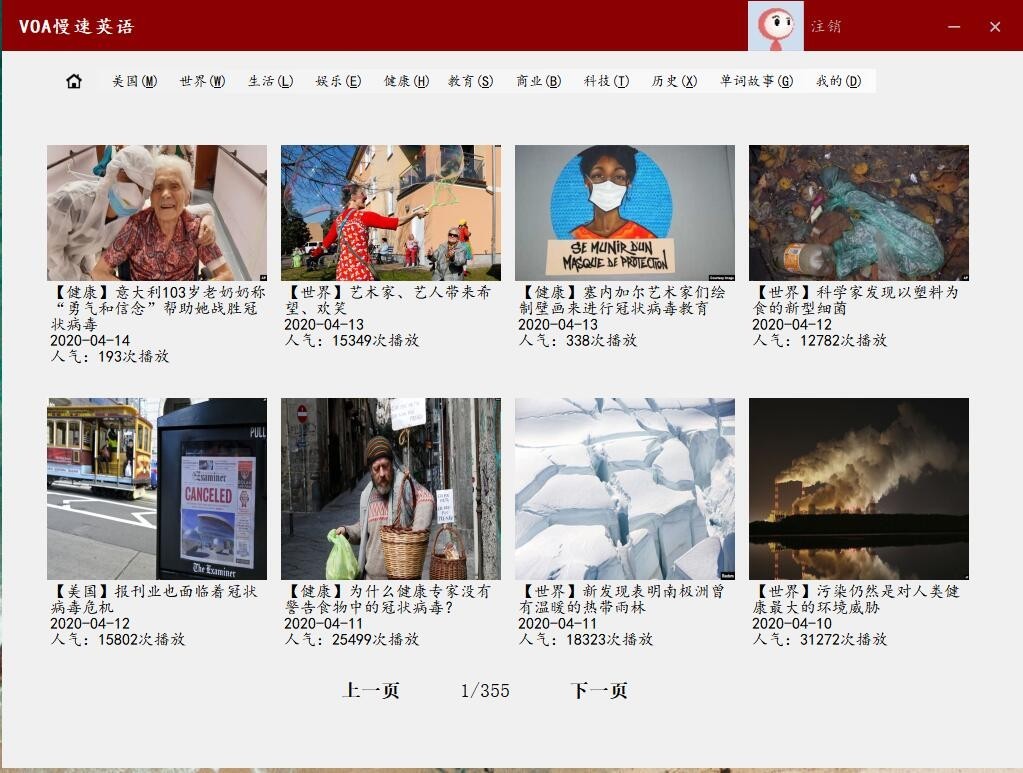This screenshot has width=1023, height=773.
Task: Click the 人气：18323次播放 count
Action: [586, 639]
